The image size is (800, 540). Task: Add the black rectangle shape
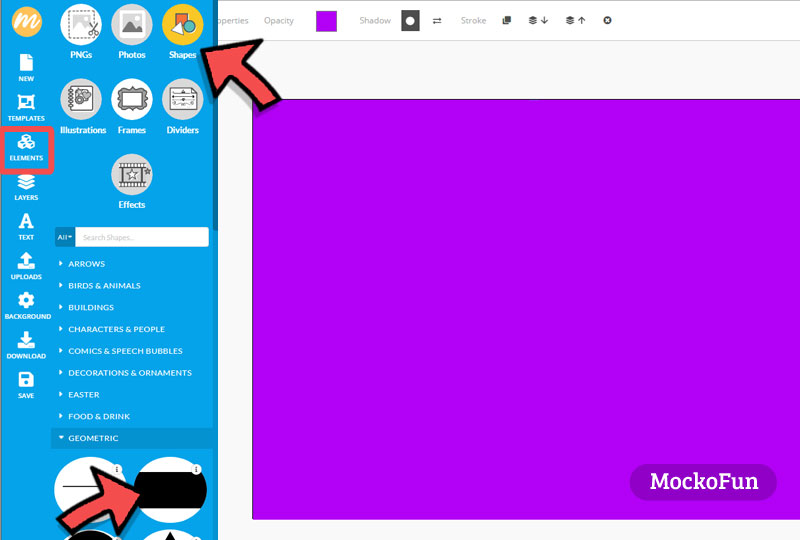[170, 490]
